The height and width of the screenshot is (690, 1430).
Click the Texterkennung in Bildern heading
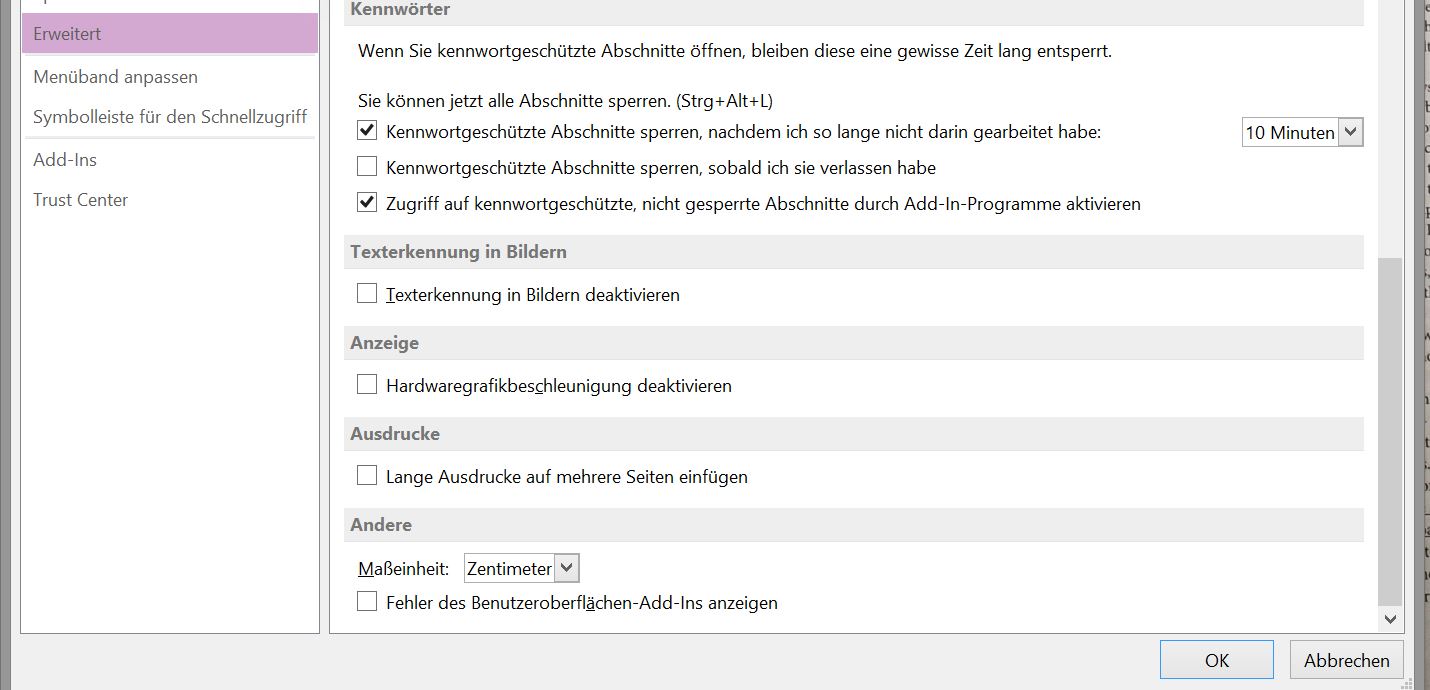pyautogui.click(x=458, y=252)
